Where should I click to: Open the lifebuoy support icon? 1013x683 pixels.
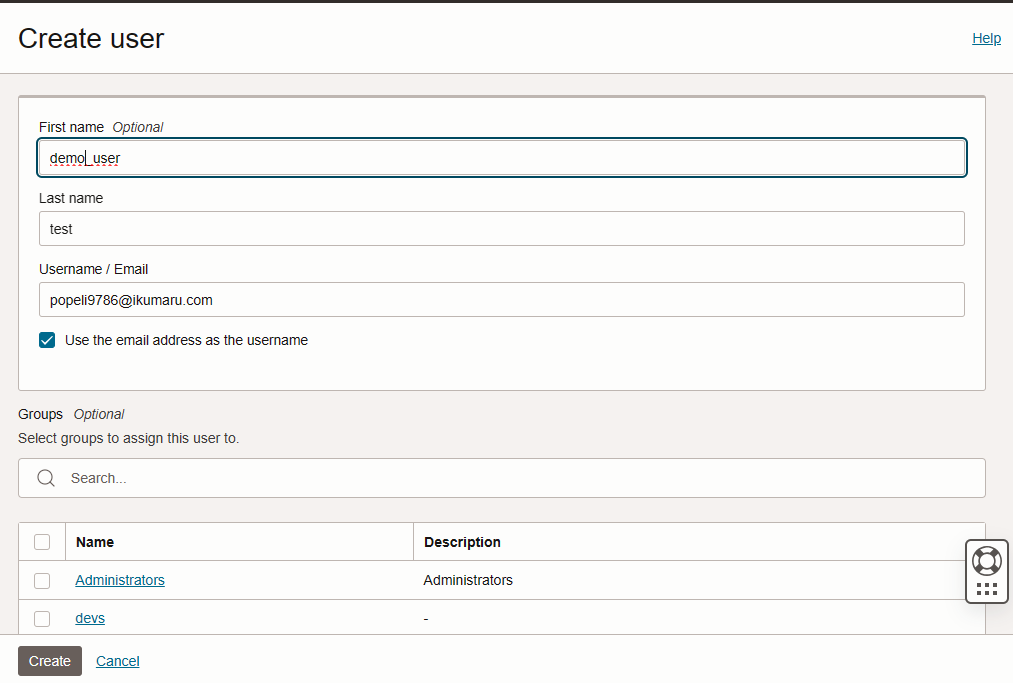click(x=986, y=560)
